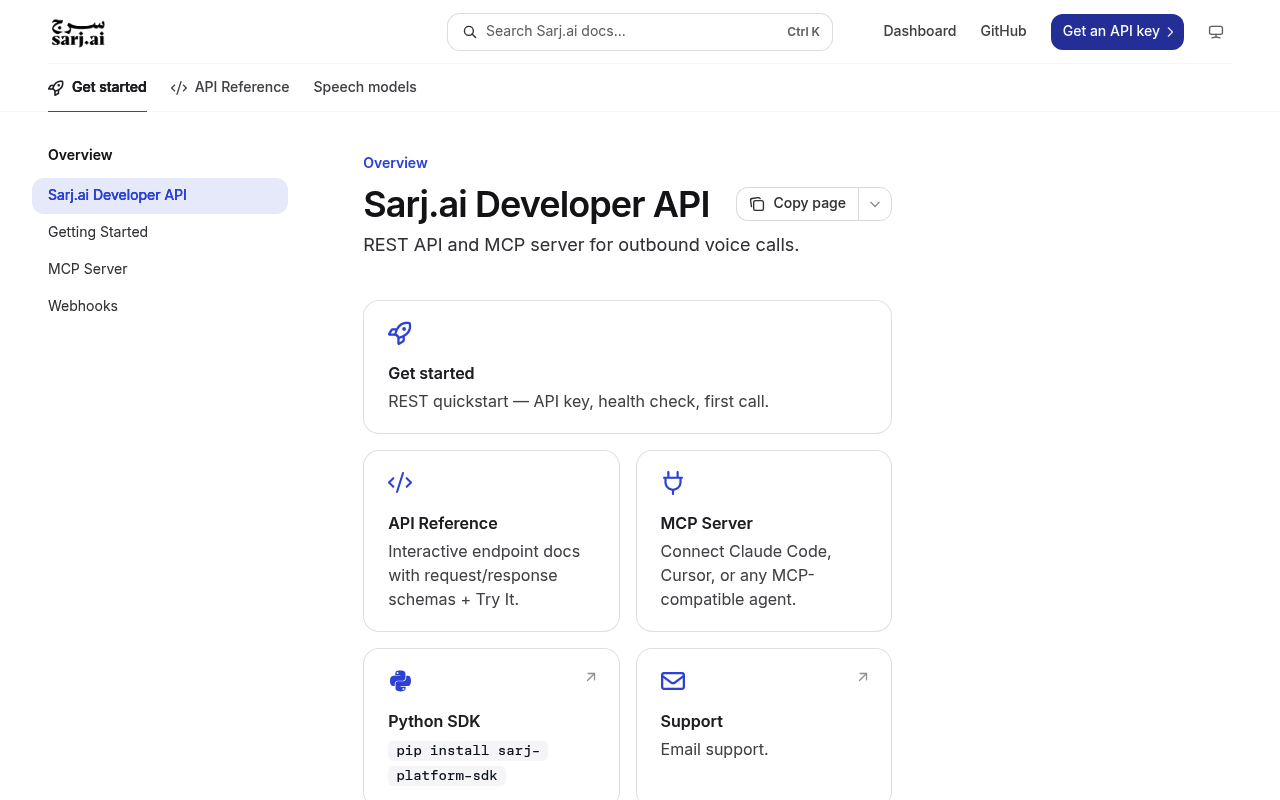Open MCP Server sidebar item
Viewport: 1280px width, 800px height.
(160, 269)
